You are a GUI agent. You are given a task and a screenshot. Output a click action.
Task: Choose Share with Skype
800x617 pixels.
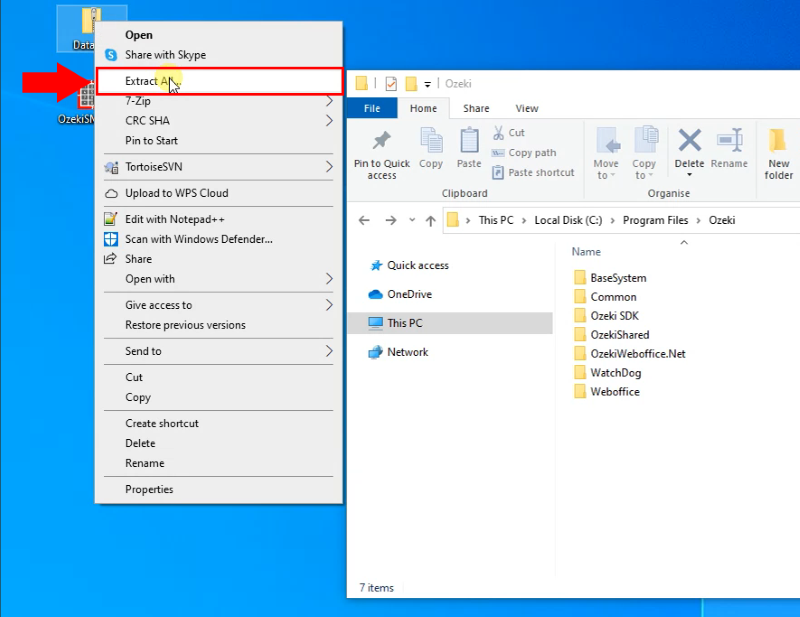click(219, 55)
